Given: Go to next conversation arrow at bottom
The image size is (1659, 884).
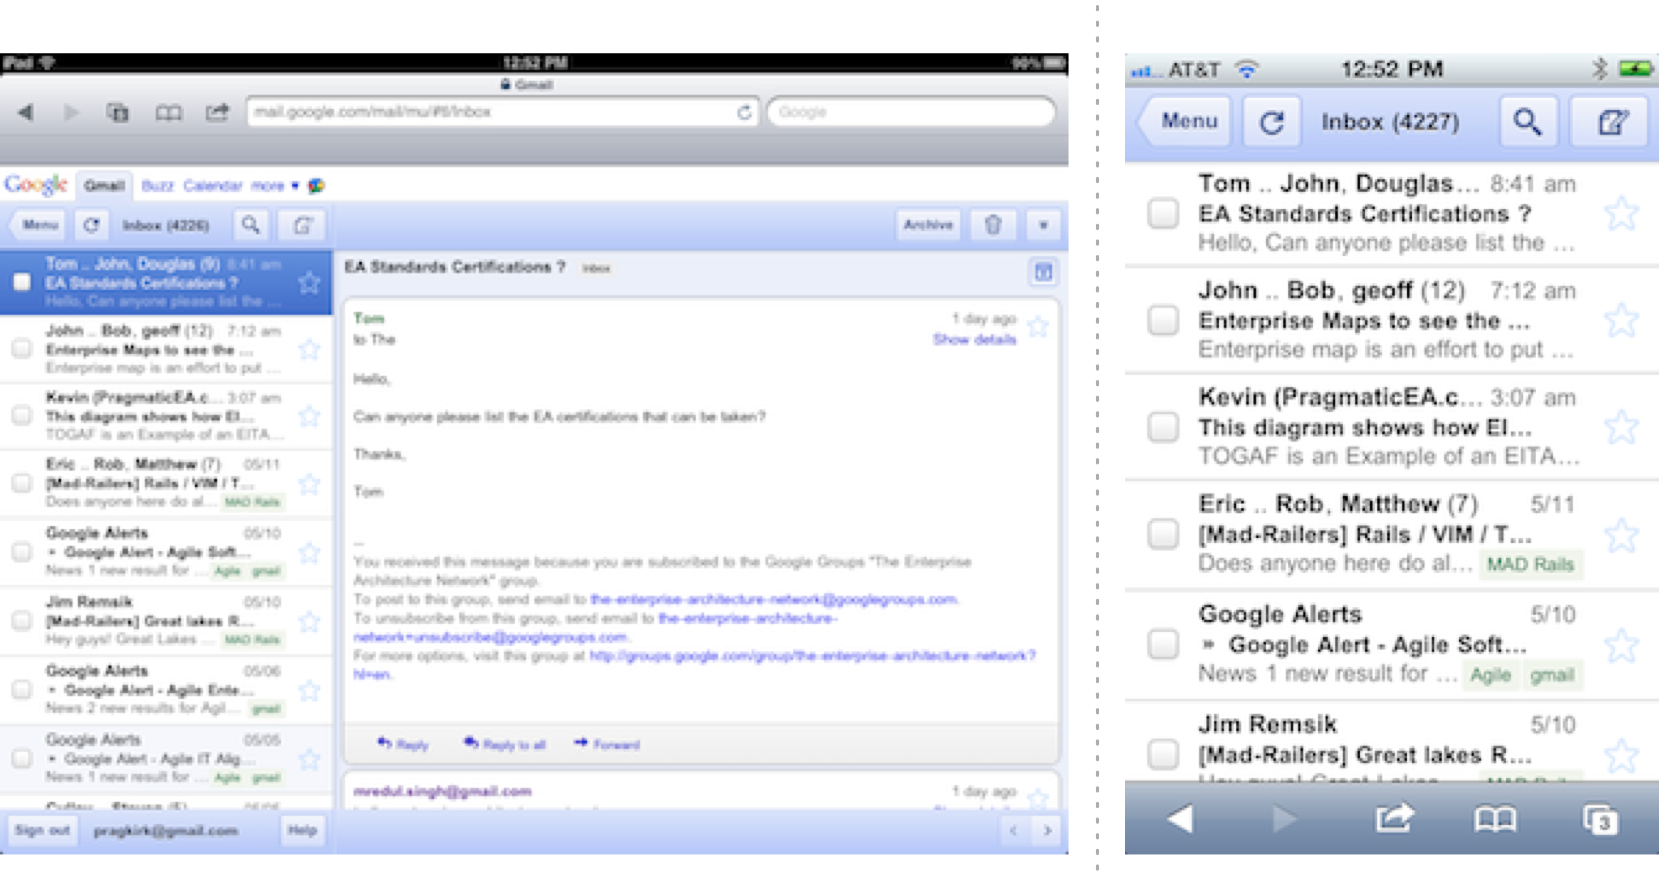Looking at the screenshot, I should pos(1047,830).
